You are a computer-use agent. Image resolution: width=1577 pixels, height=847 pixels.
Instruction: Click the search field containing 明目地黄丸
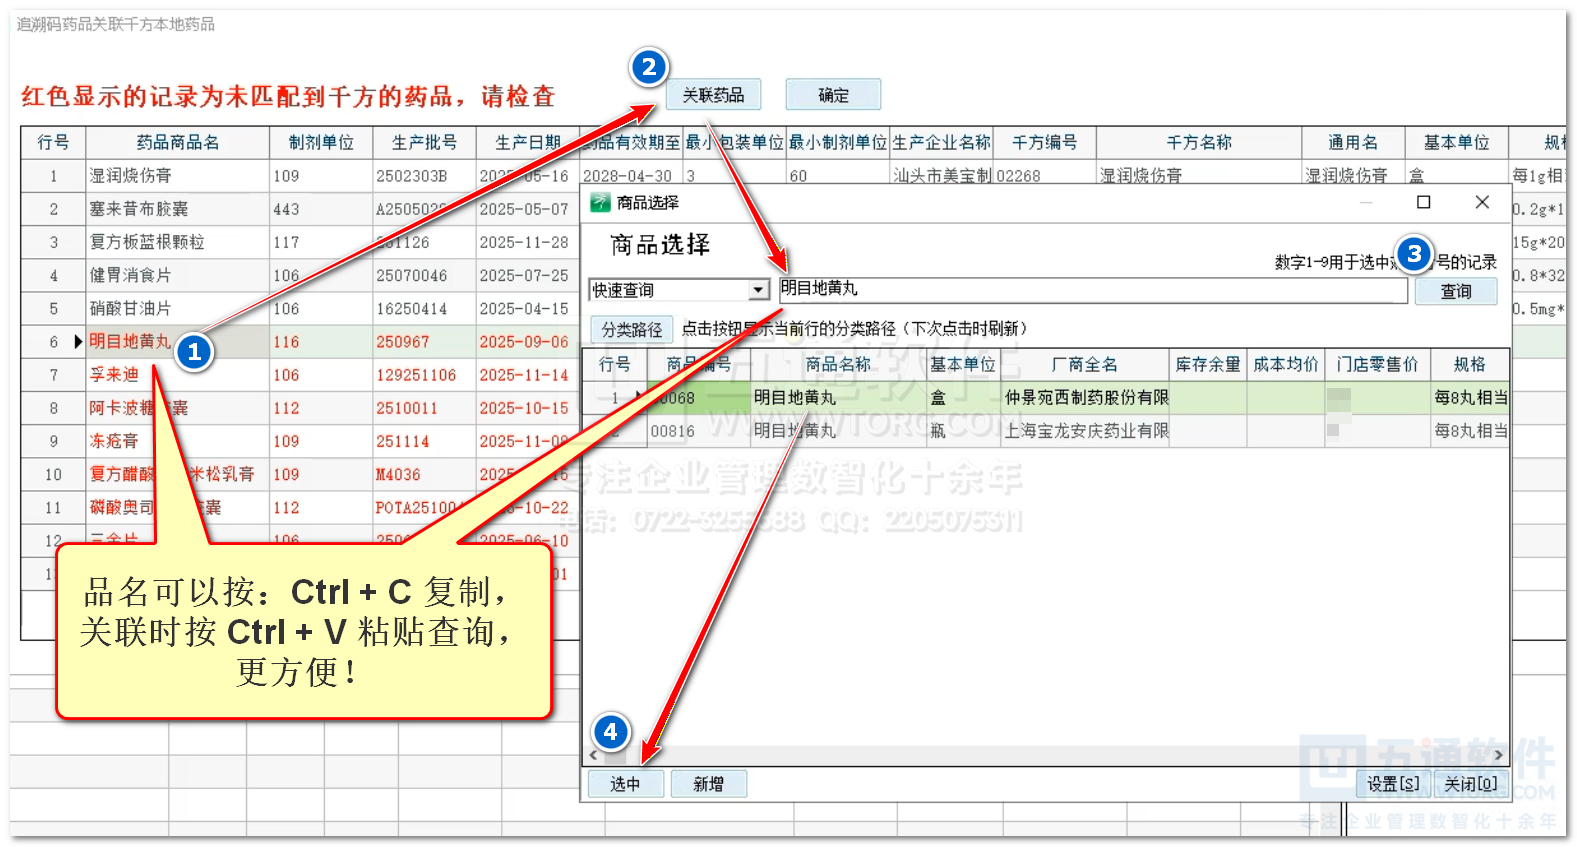click(x=1092, y=289)
